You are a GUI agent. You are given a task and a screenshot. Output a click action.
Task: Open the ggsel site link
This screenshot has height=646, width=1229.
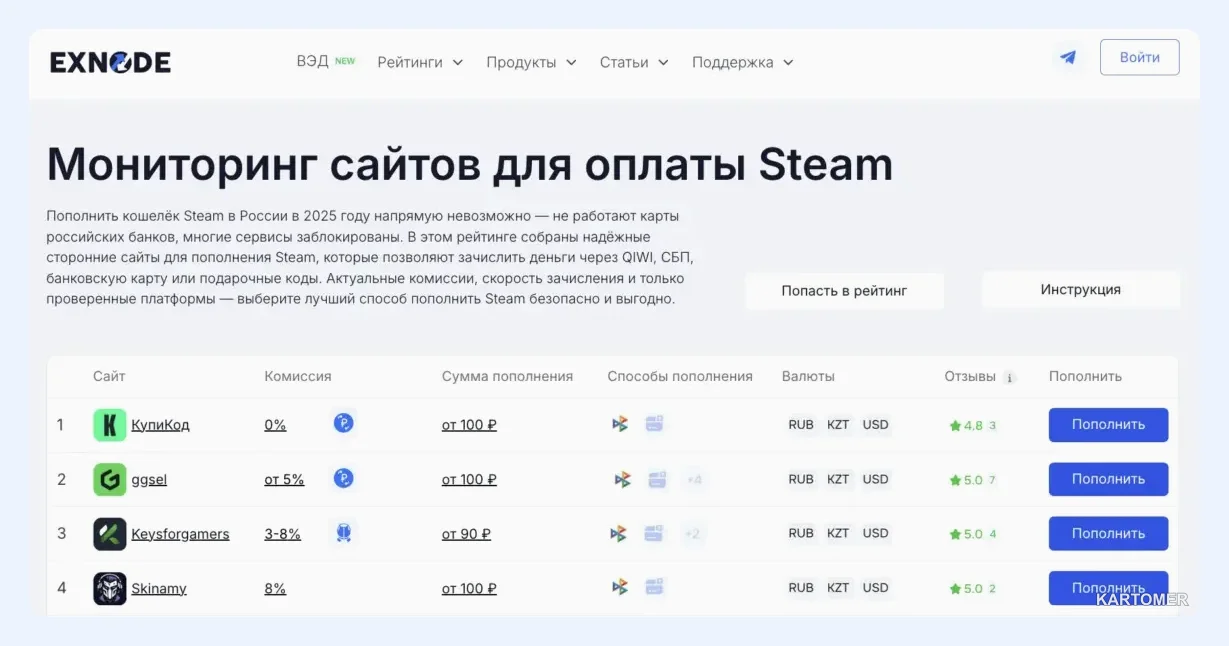pyautogui.click(x=149, y=480)
